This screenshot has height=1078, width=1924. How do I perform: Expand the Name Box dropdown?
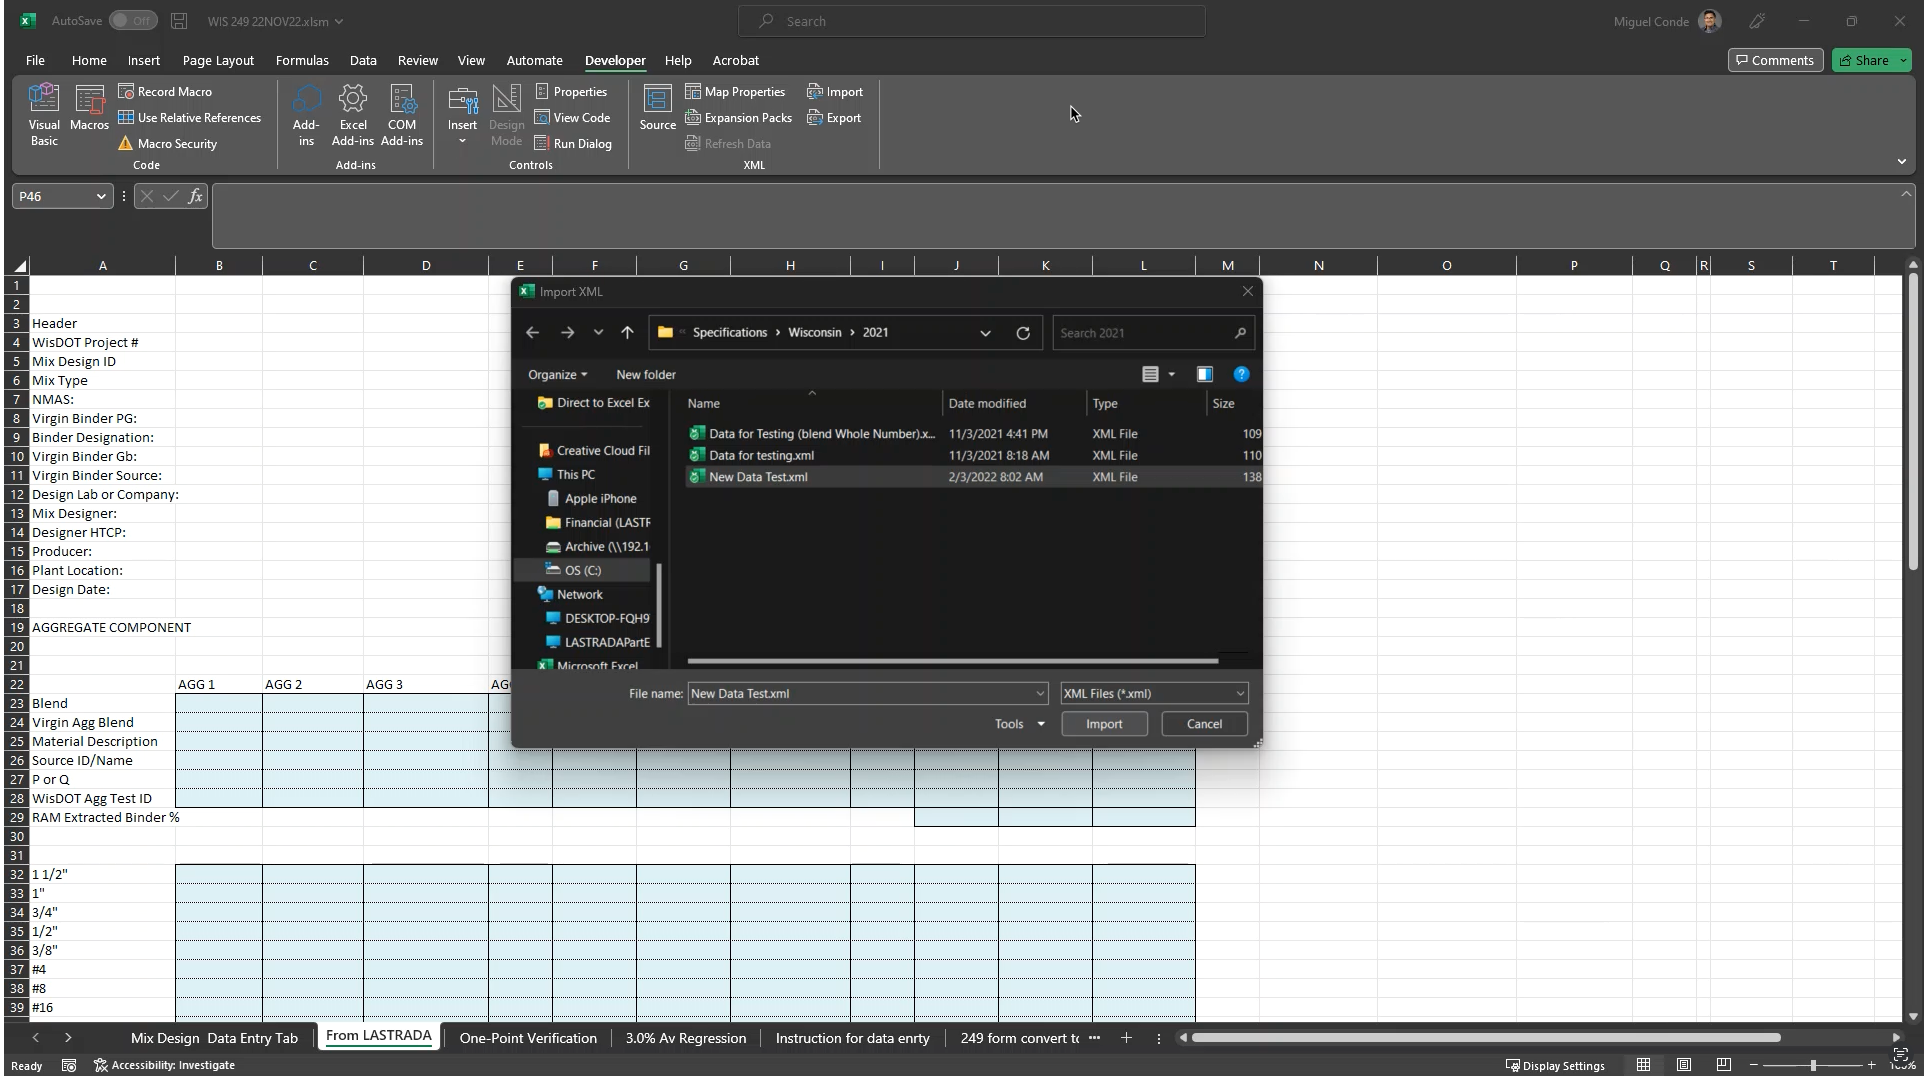click(x=101, y=197)
